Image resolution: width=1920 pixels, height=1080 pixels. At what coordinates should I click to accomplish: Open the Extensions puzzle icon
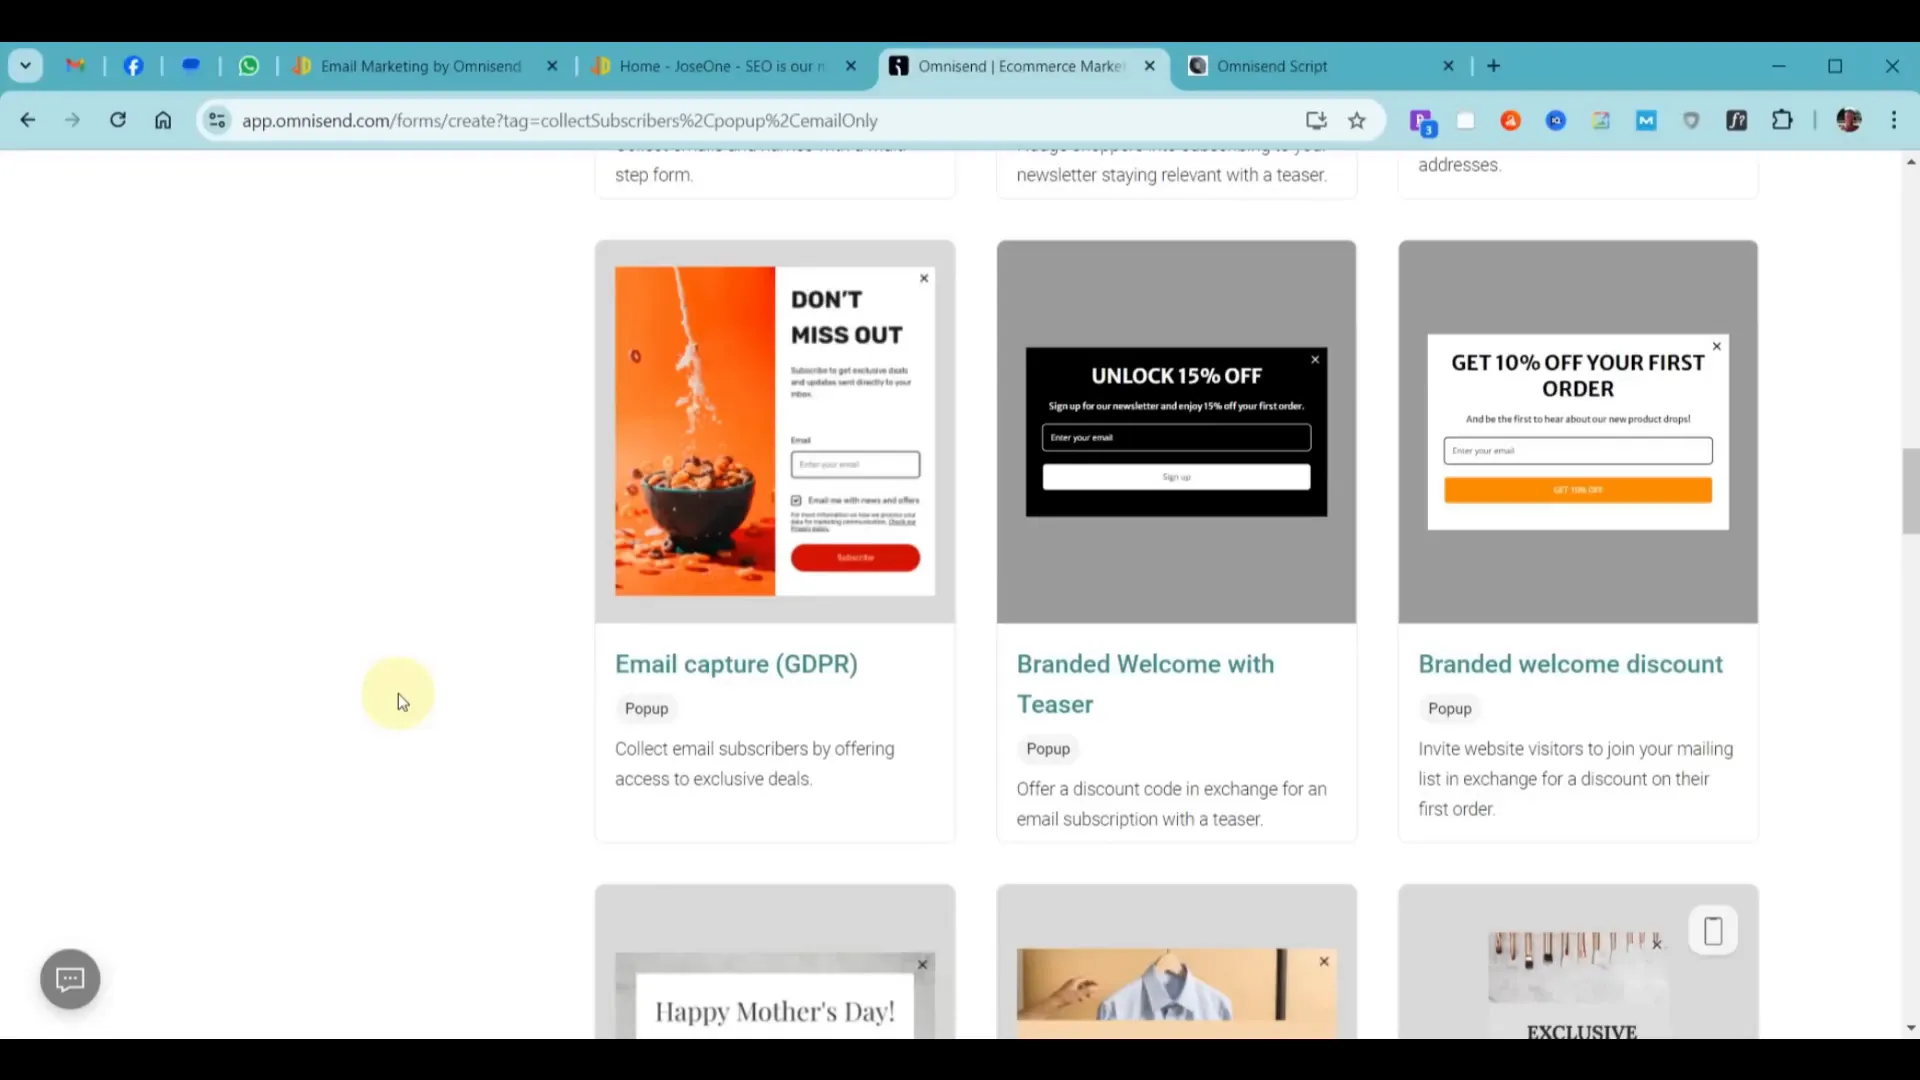pos(1782,121)
